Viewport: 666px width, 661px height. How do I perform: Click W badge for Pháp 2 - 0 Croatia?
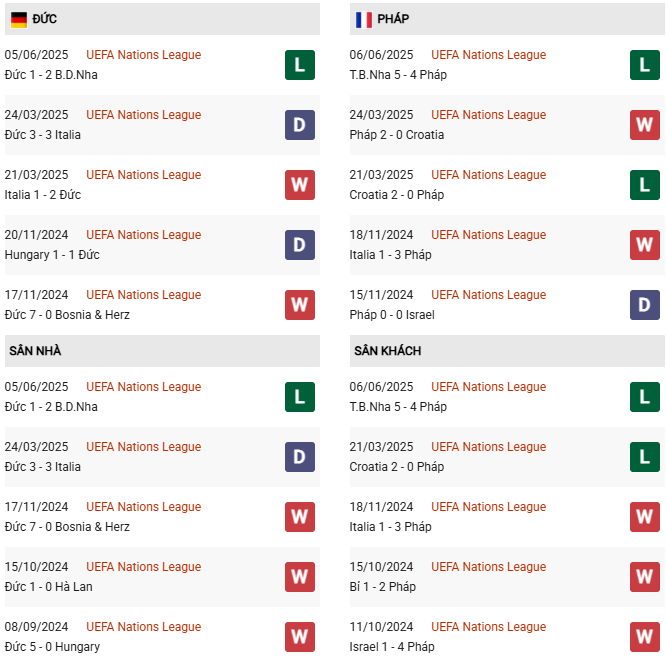(x=645, y=125)
